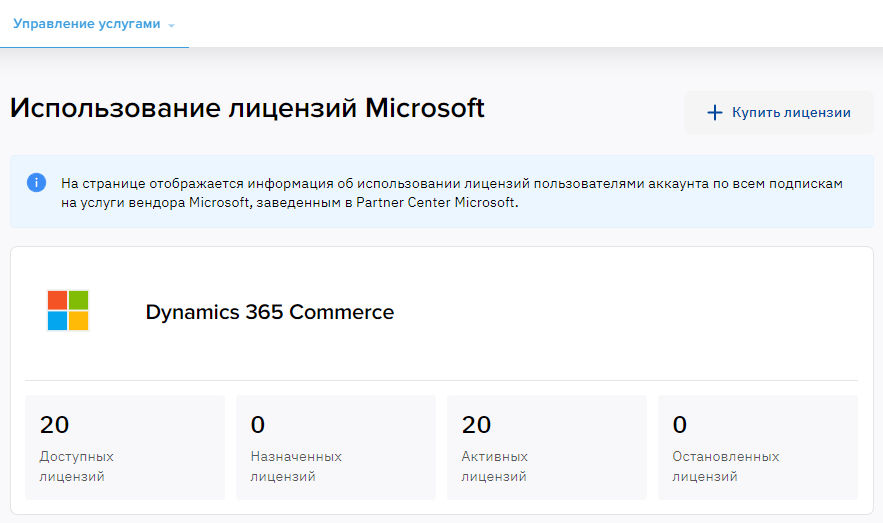Click the number 20 above Активных лицензий

click(476, 424)
